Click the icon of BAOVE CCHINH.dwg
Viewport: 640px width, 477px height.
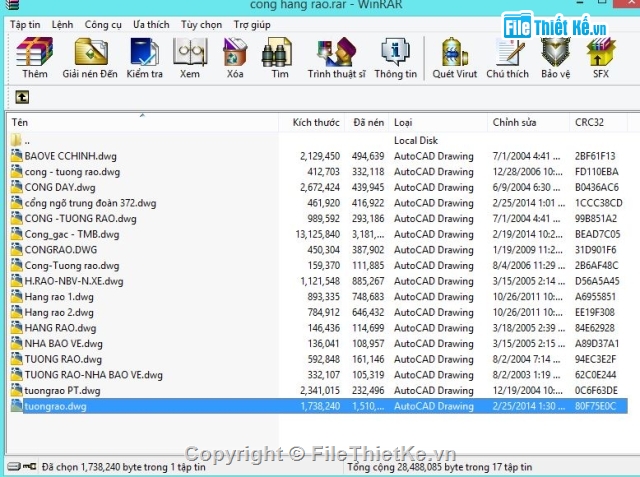tap(16, 155)
